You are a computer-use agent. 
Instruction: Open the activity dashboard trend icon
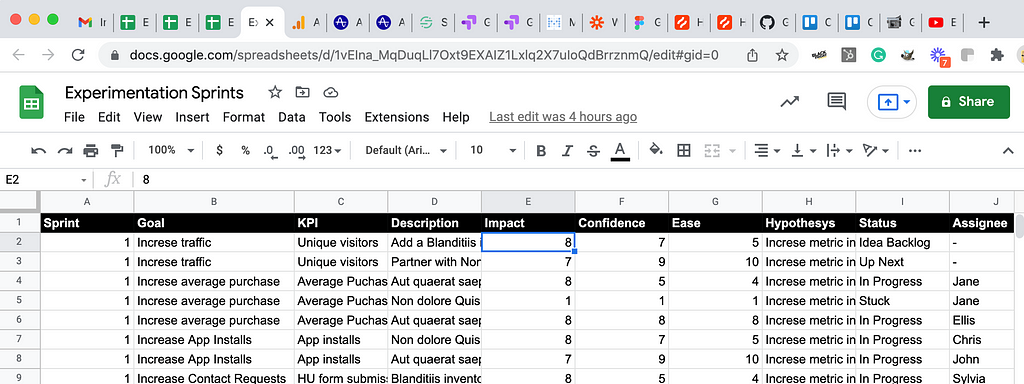[x=790, y=101]
